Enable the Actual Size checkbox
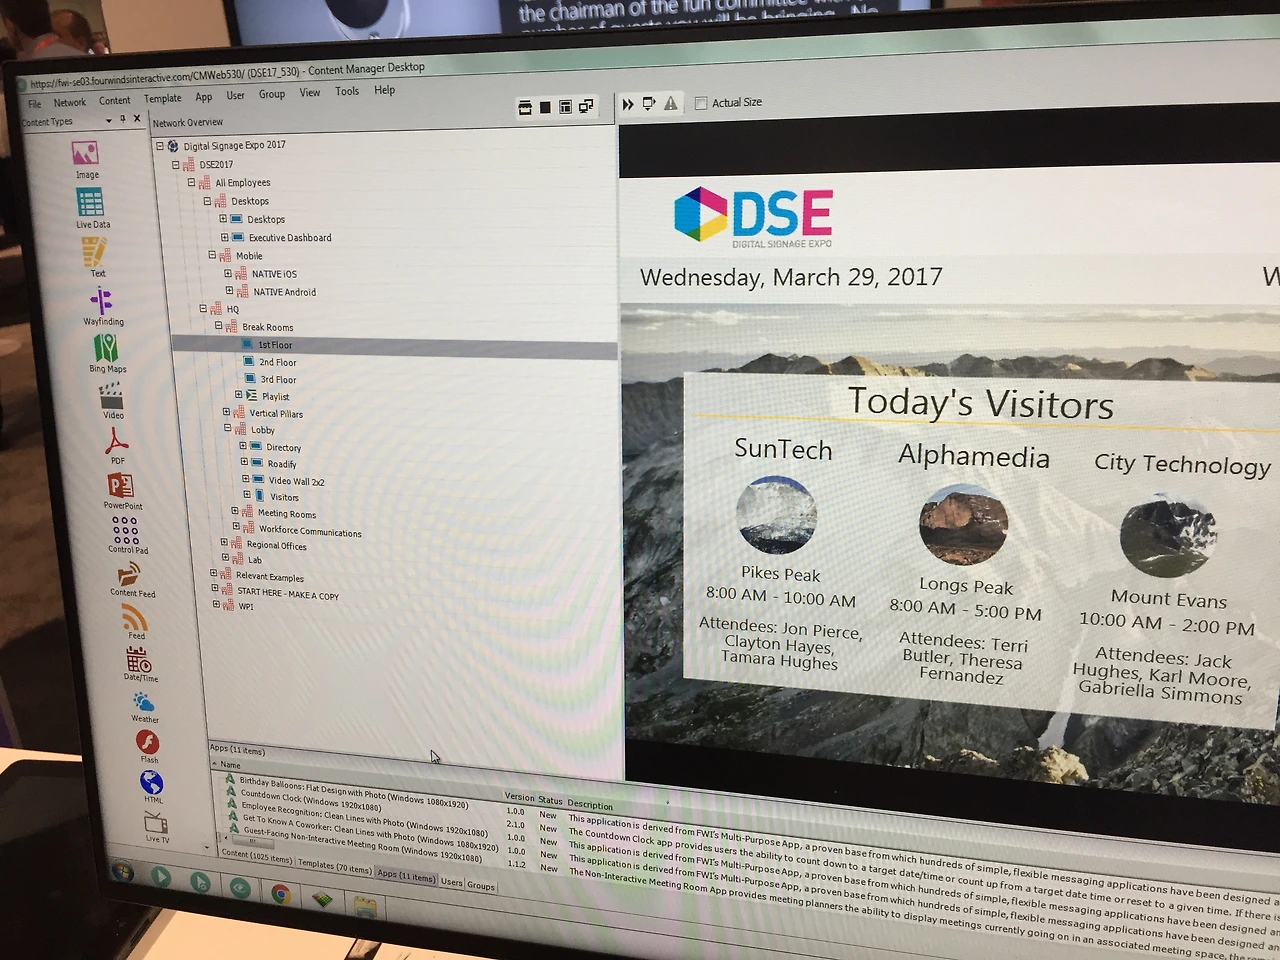This screenshot has width=1280, height=960. click(x=701, y=103)
